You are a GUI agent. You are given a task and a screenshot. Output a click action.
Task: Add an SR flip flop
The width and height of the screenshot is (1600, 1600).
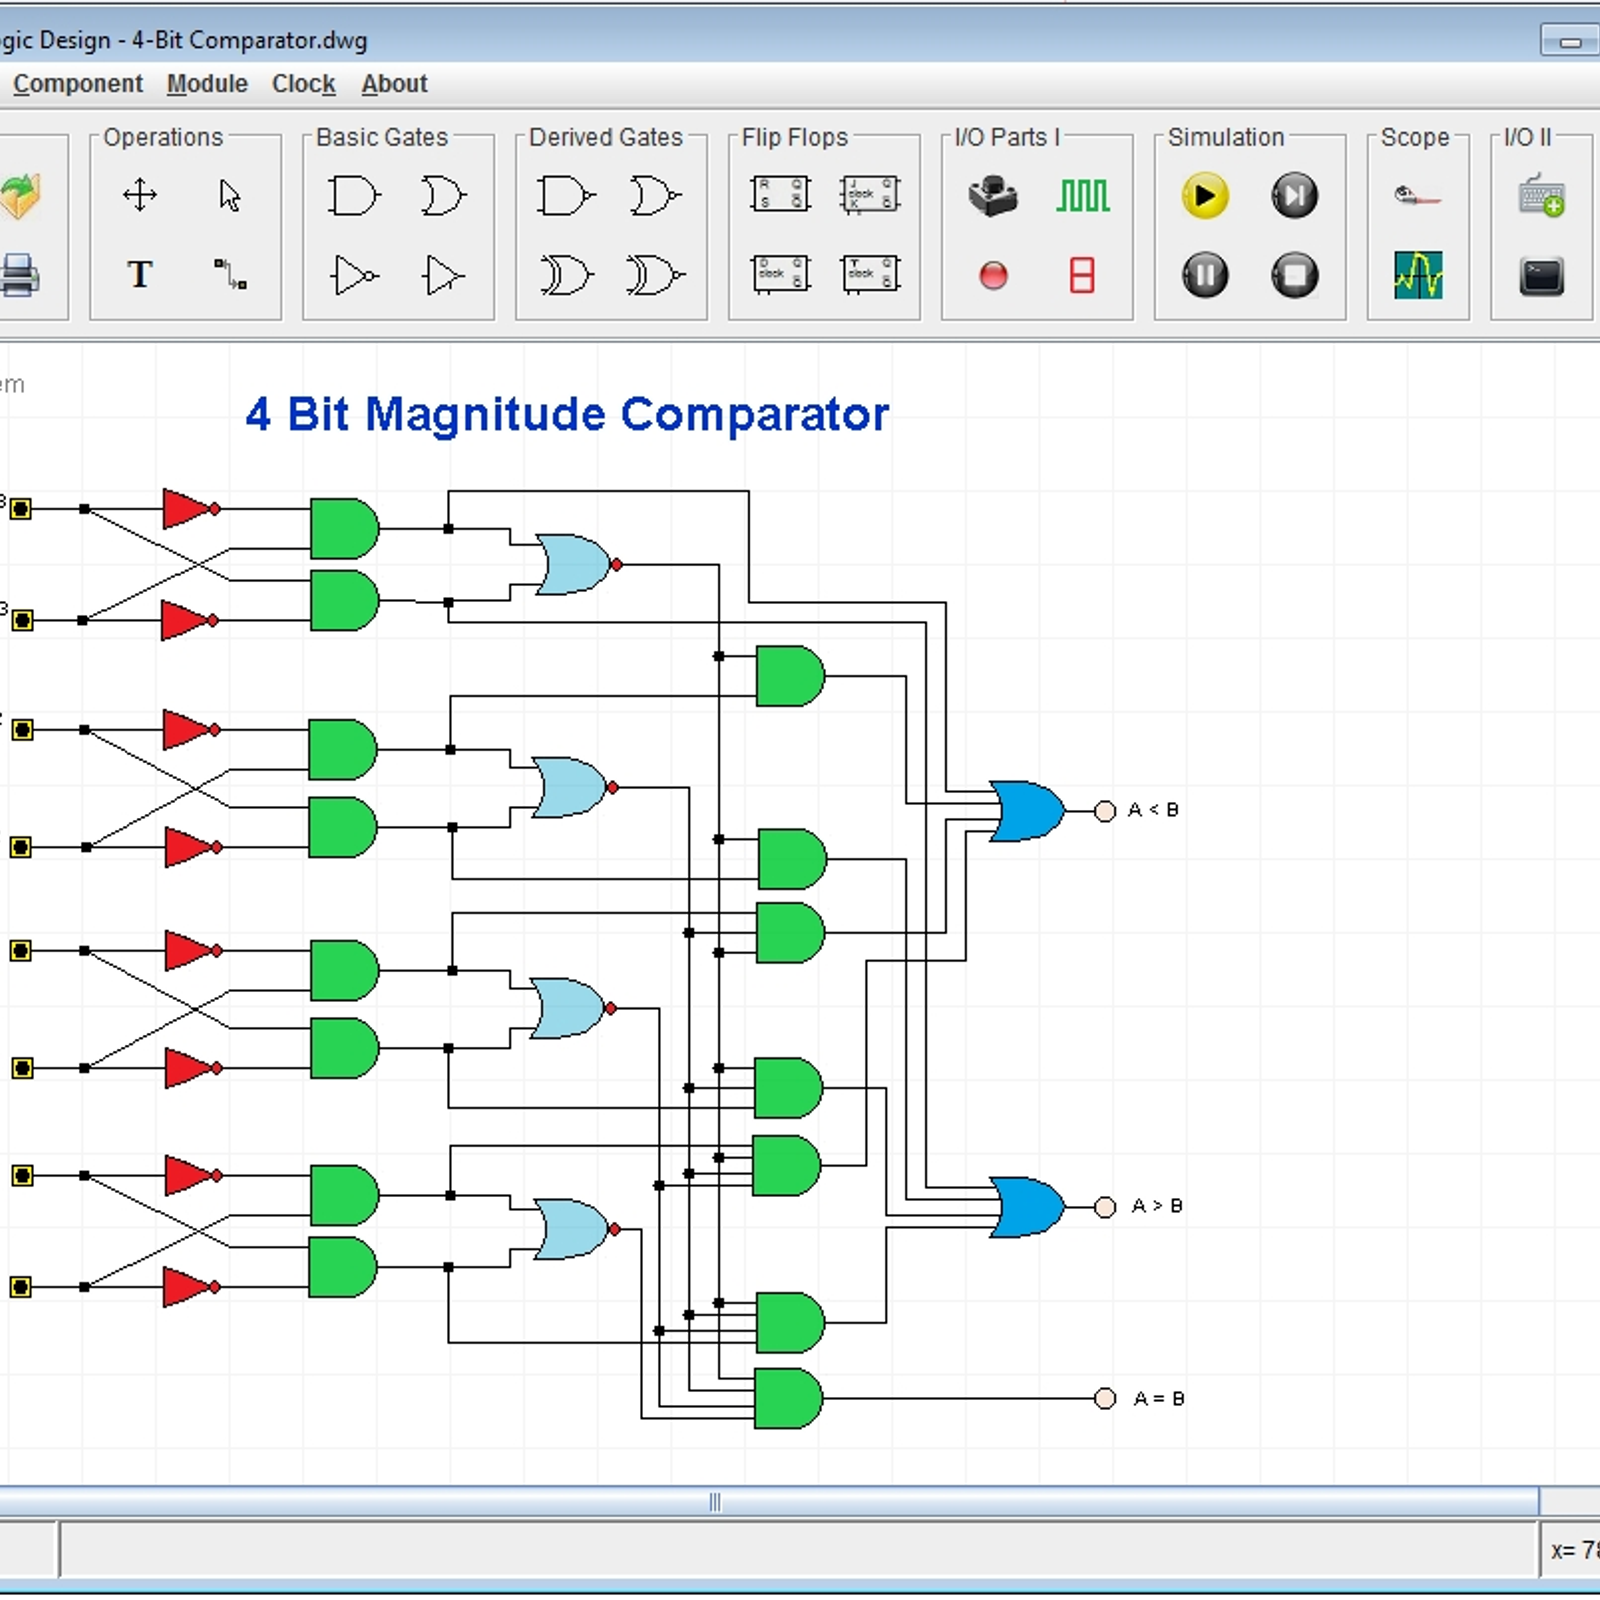(x=781, y=194)
